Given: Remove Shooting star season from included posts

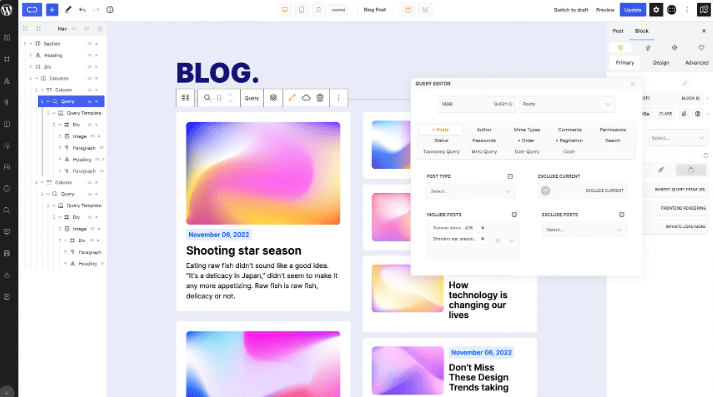Looking at the screenshot, I should pyautogui.click(x=482, y=239).
